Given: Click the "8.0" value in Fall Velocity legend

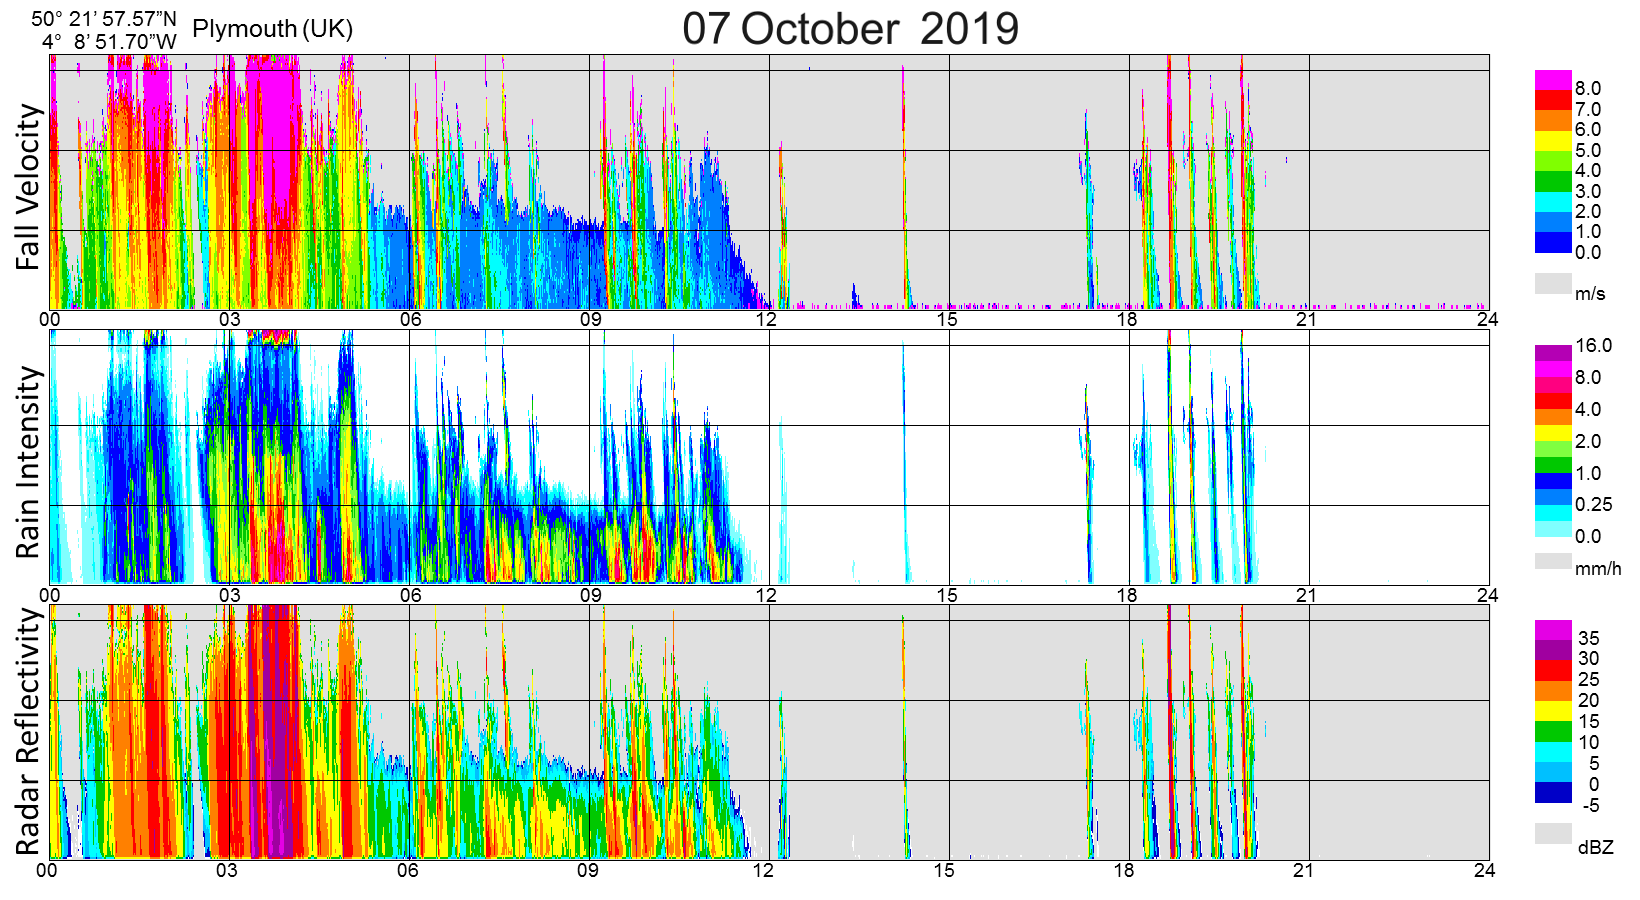Looking at the screenshot, I should tap(1588, 89).
